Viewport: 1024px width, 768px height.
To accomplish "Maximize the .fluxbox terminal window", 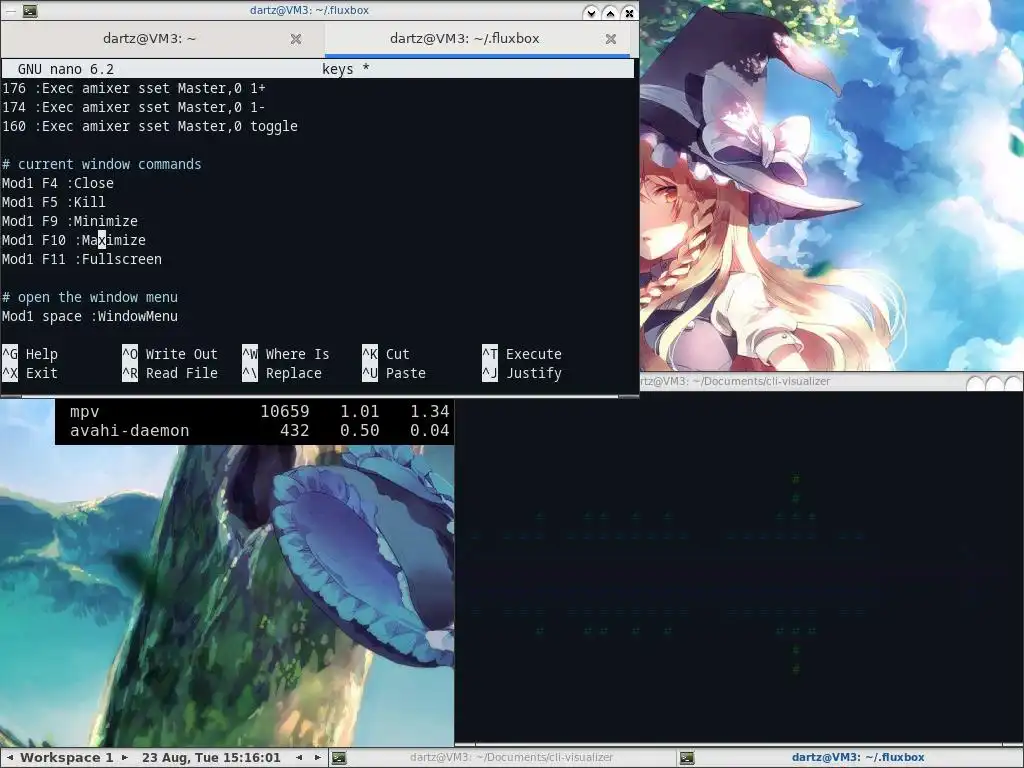I will click(610, 12).
